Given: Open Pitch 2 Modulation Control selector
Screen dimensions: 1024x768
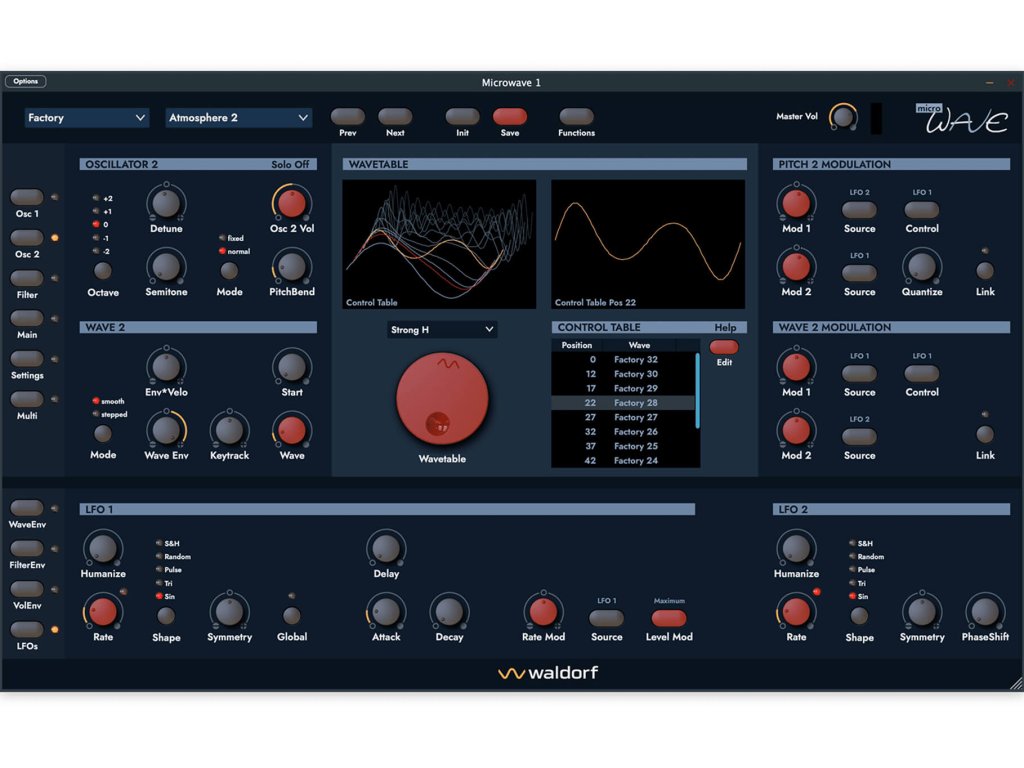Looking at the screenshot, I should 921,210.
